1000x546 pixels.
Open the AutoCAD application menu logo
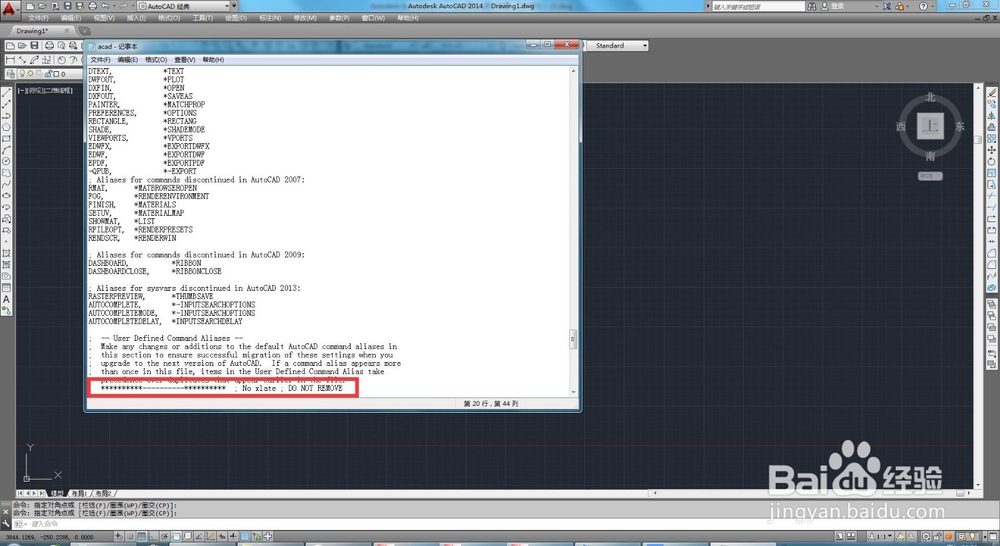[8, 9]
